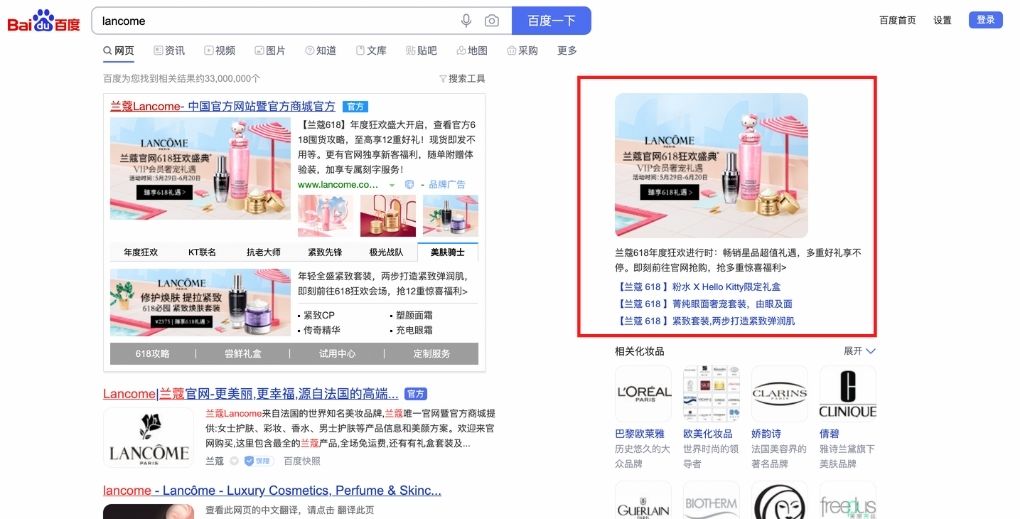
Task: Click the 登录 button
Action: pyautogui.click(x=986, y=20)
